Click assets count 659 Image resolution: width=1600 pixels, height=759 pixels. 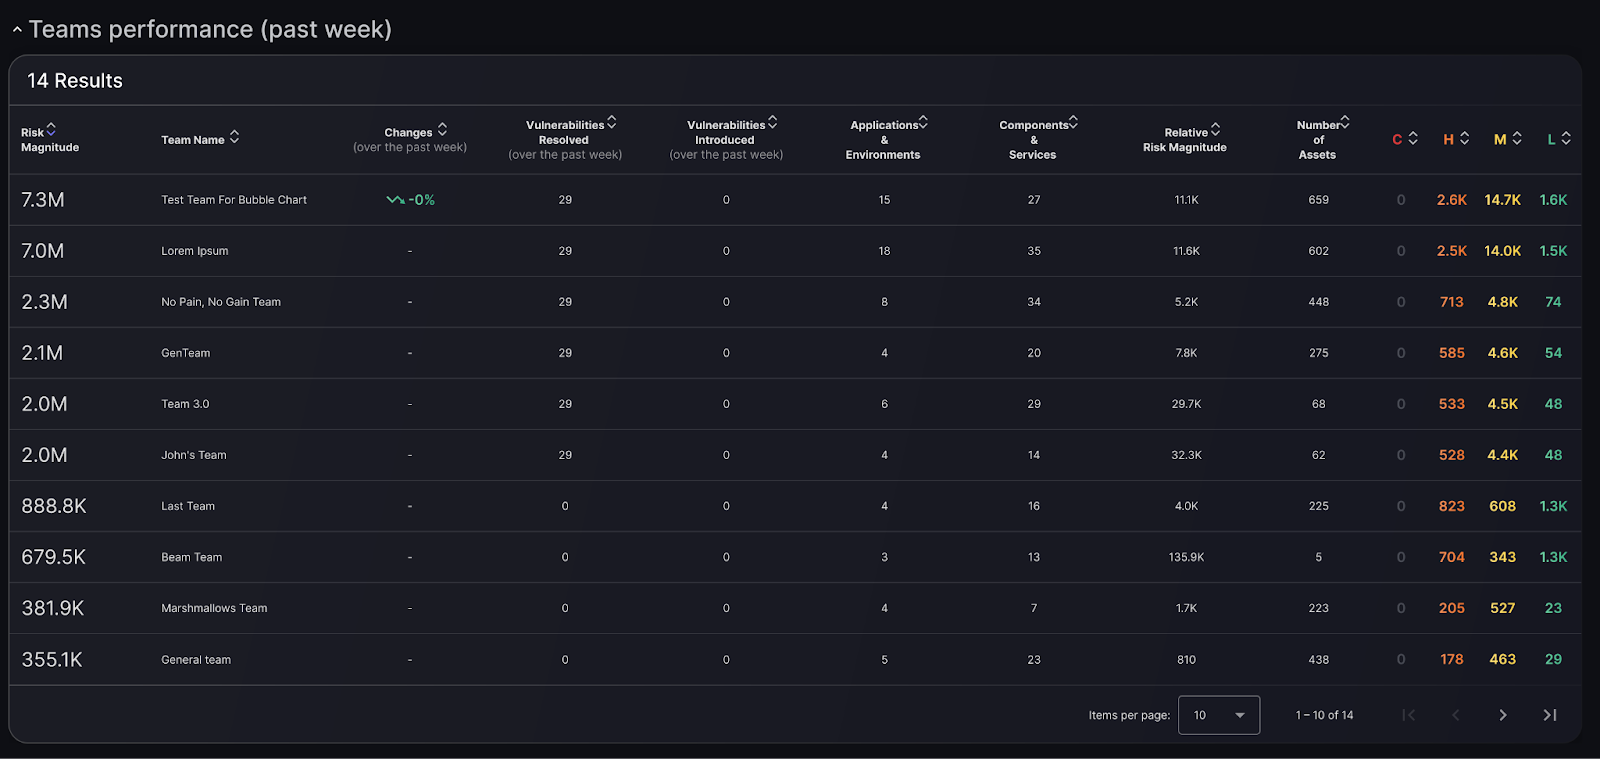tap(1319, 200)
